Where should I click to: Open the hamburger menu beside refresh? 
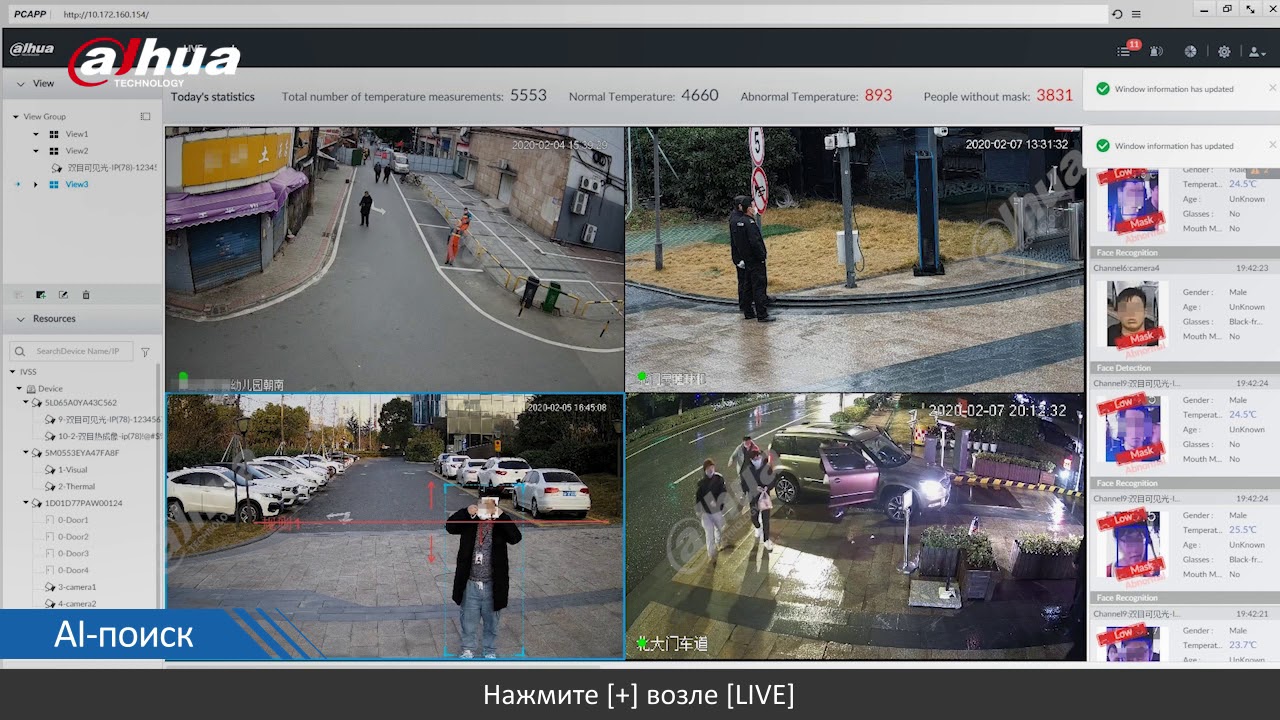[1136, 14]
